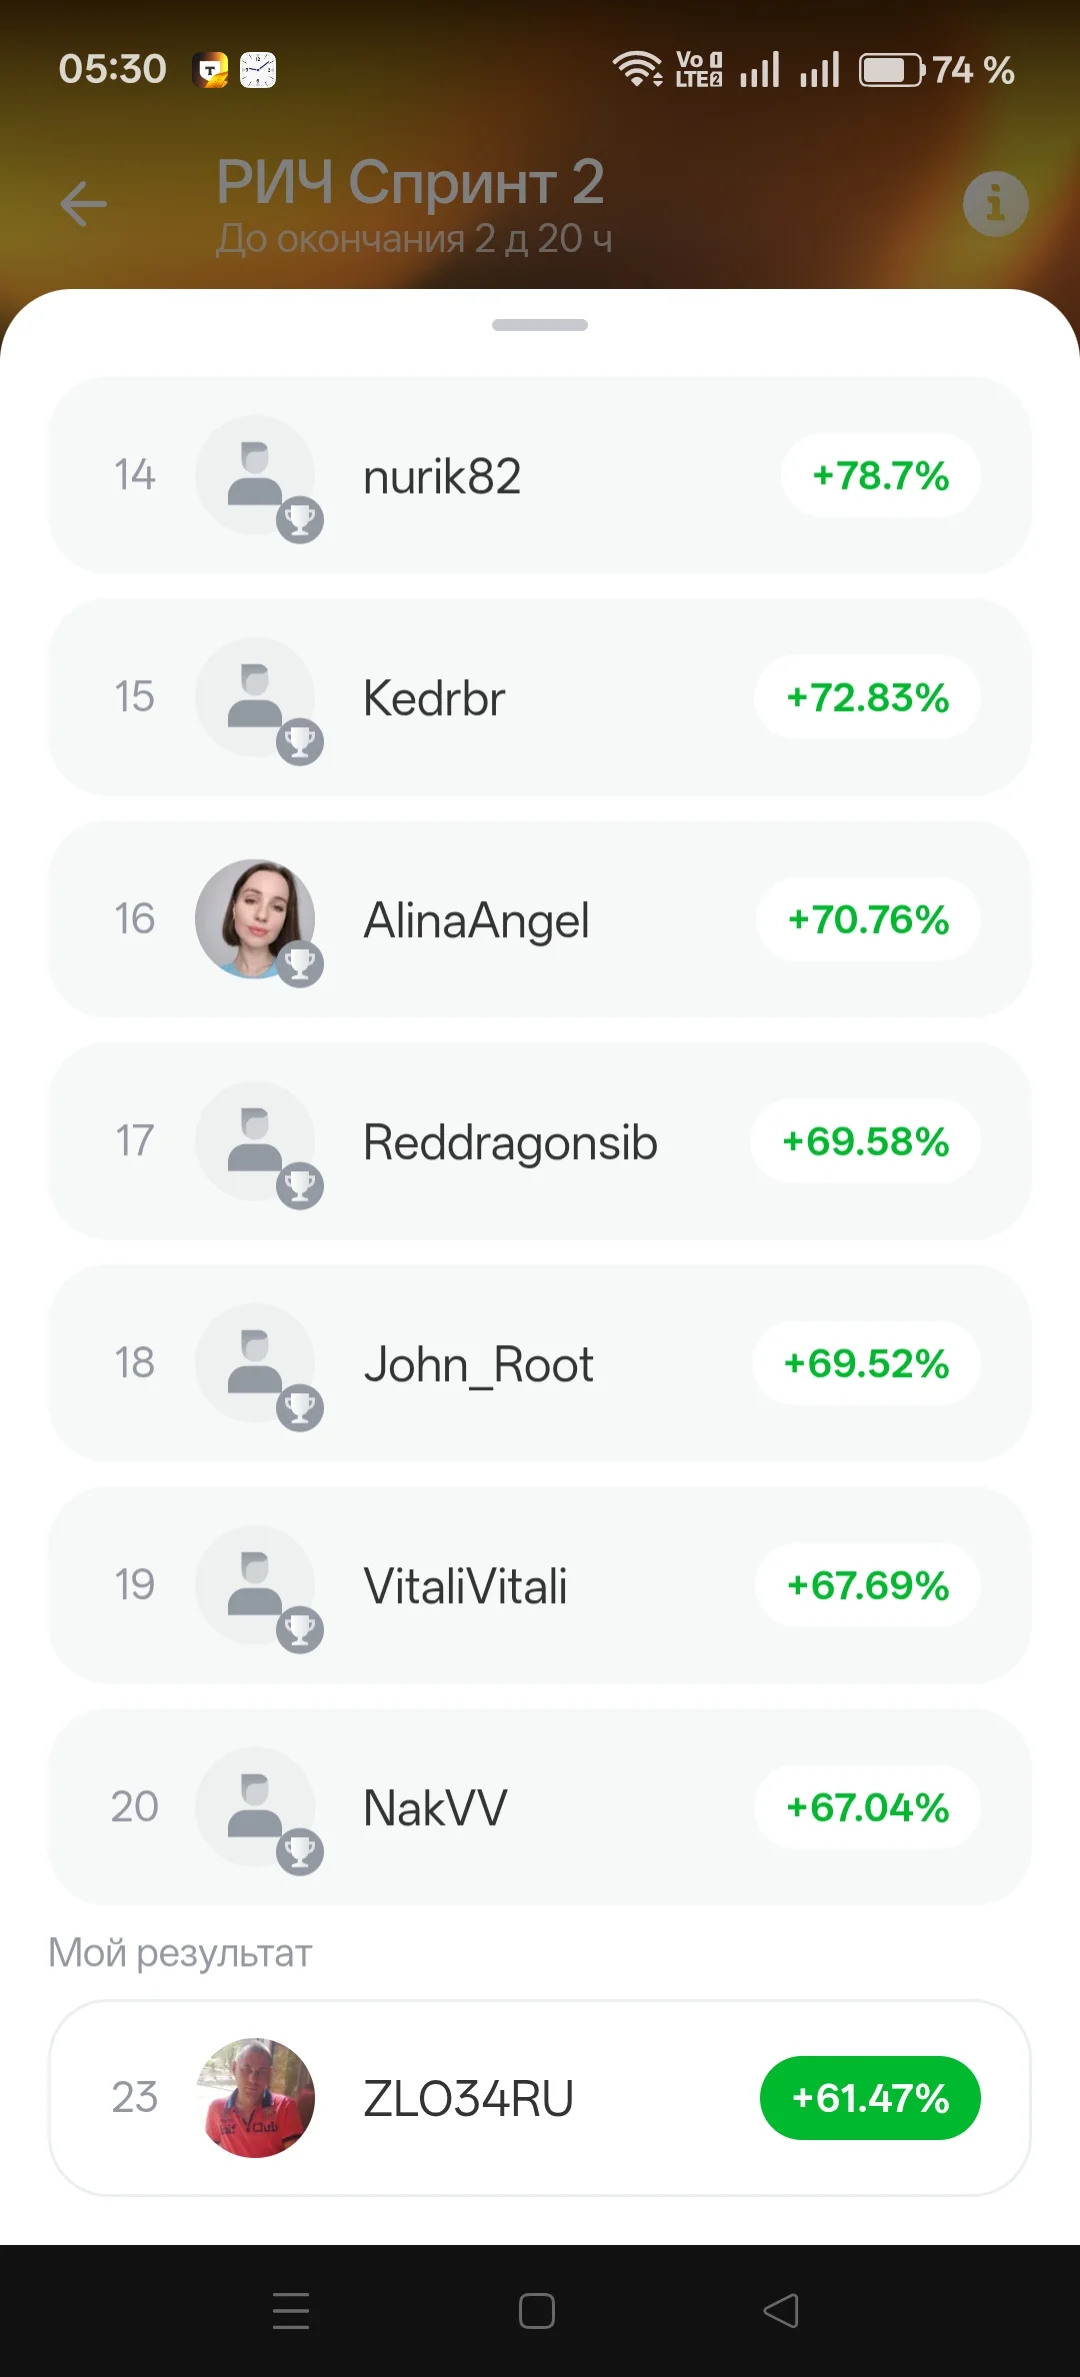Tap the back arrow in header
This screenshot has height=2377, width=1080.
(x=83, y=204)
